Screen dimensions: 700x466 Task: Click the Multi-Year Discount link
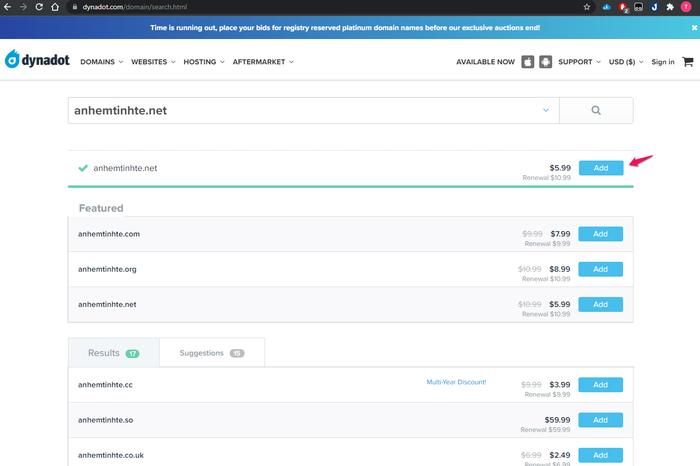456,382
